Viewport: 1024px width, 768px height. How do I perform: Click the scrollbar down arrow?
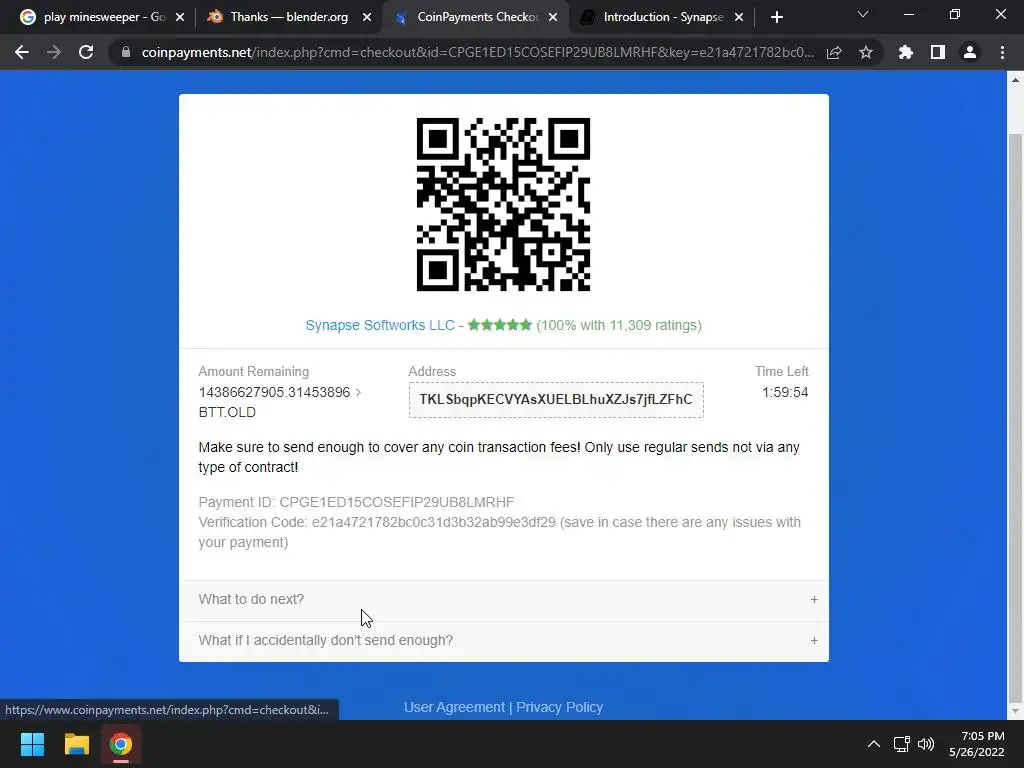(1015, 711)
